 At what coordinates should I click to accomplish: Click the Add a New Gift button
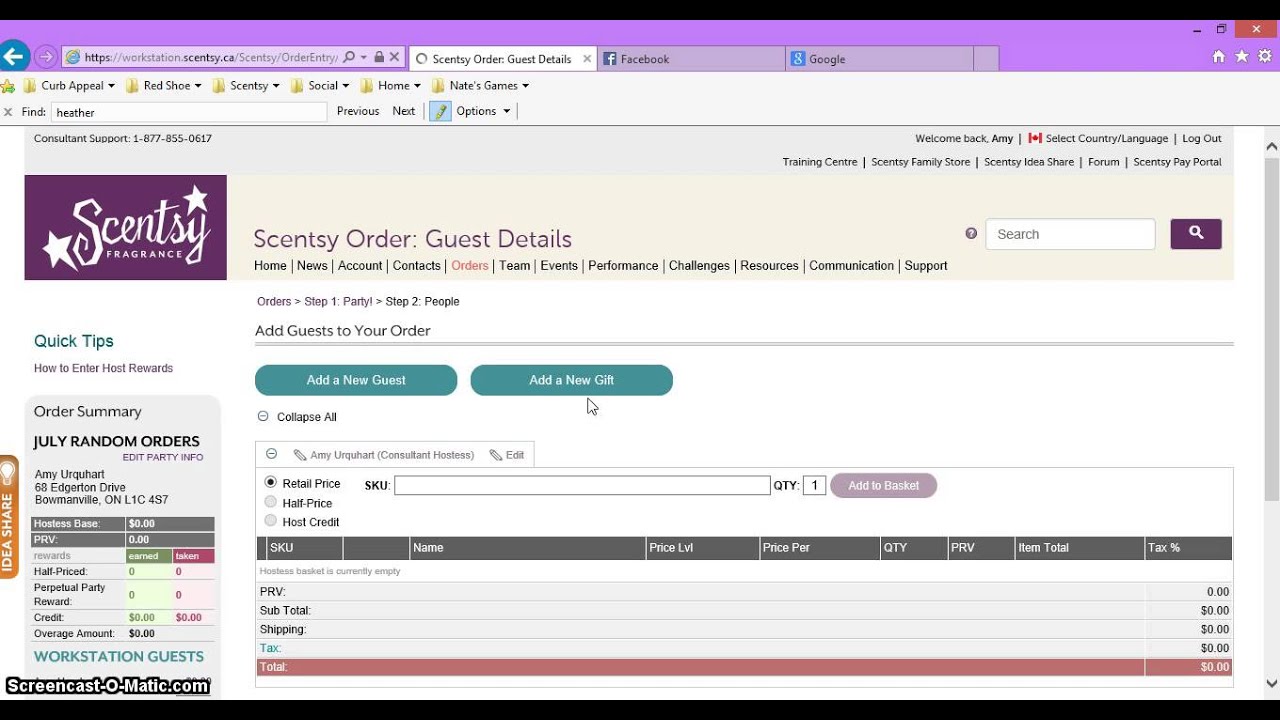[x=572, y=380]
